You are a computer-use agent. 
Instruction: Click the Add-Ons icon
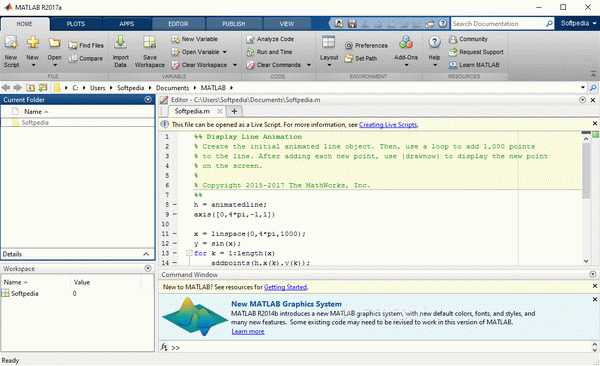pos(406,42)
